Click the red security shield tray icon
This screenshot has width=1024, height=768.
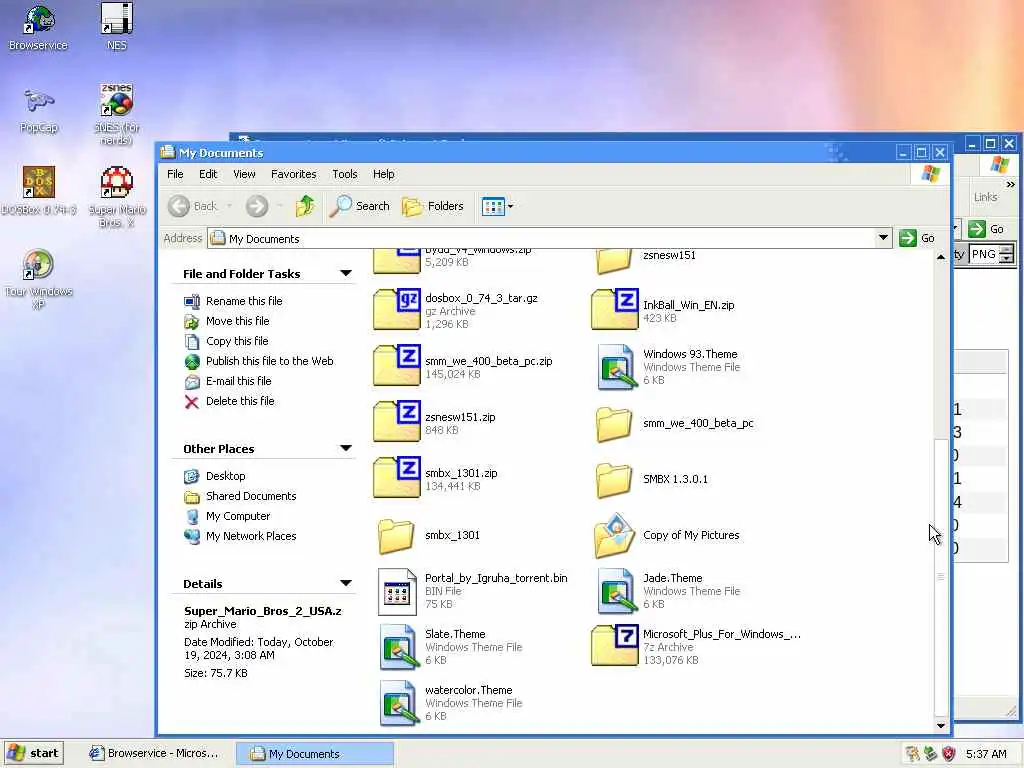coord(949,754)
